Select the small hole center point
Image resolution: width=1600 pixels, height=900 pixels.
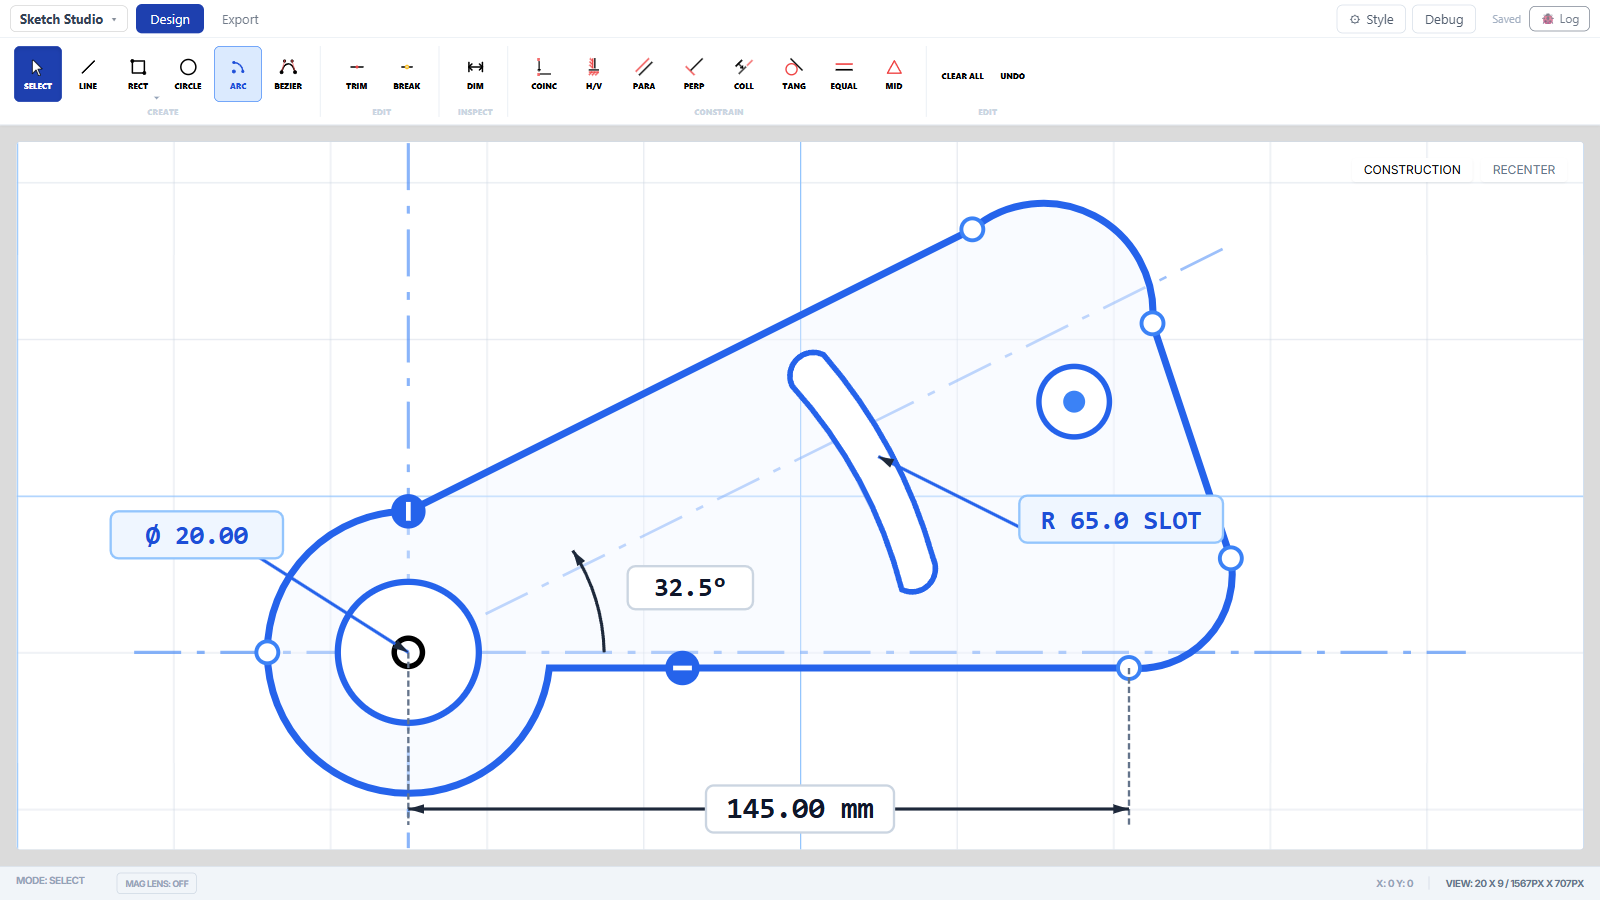(1074, 401)
